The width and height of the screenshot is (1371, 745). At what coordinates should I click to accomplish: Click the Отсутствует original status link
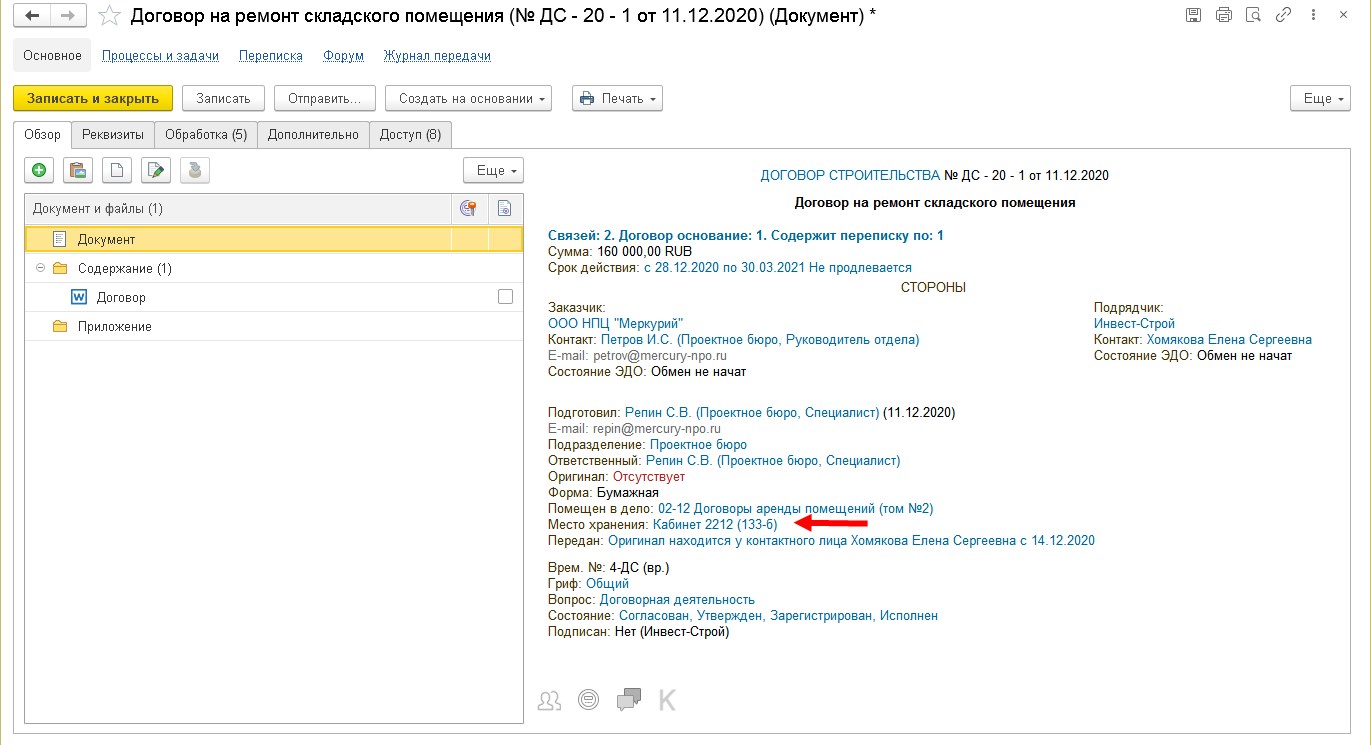point(648,476)
